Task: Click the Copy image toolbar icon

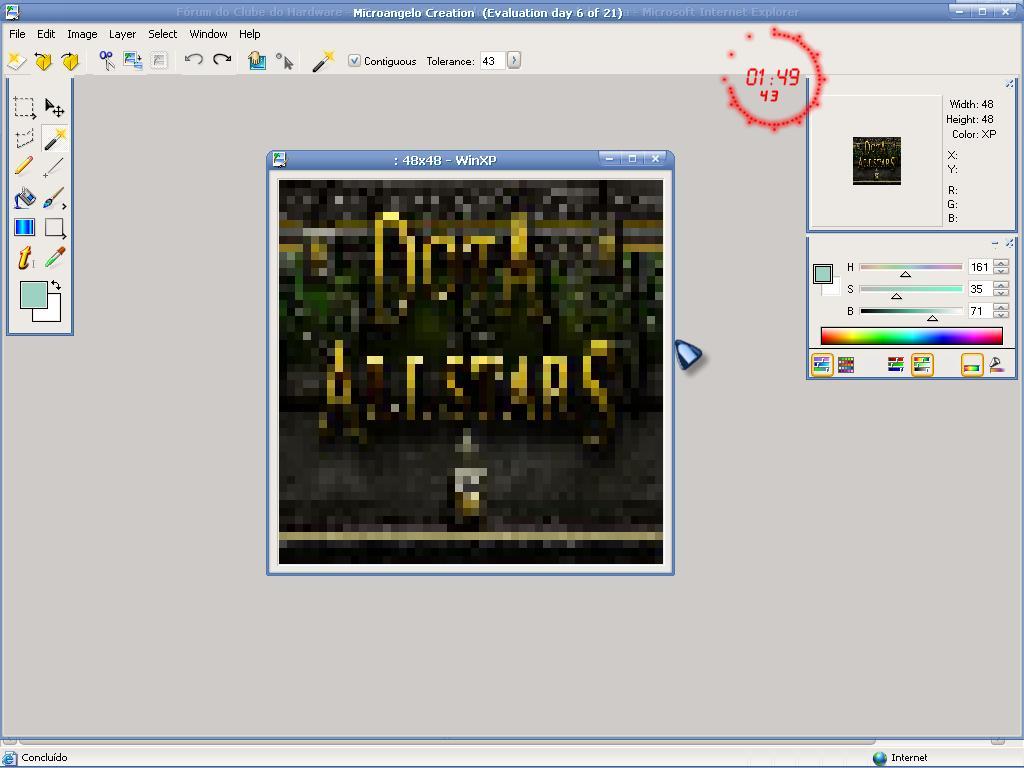Action: coord(133,61)
